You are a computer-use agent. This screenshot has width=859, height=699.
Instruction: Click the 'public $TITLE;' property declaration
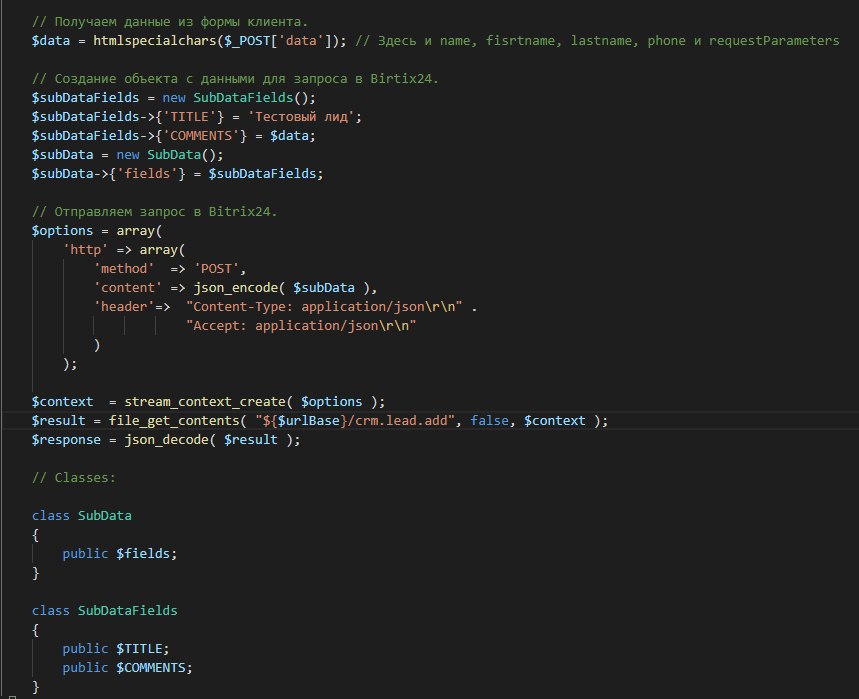(116, 649)
